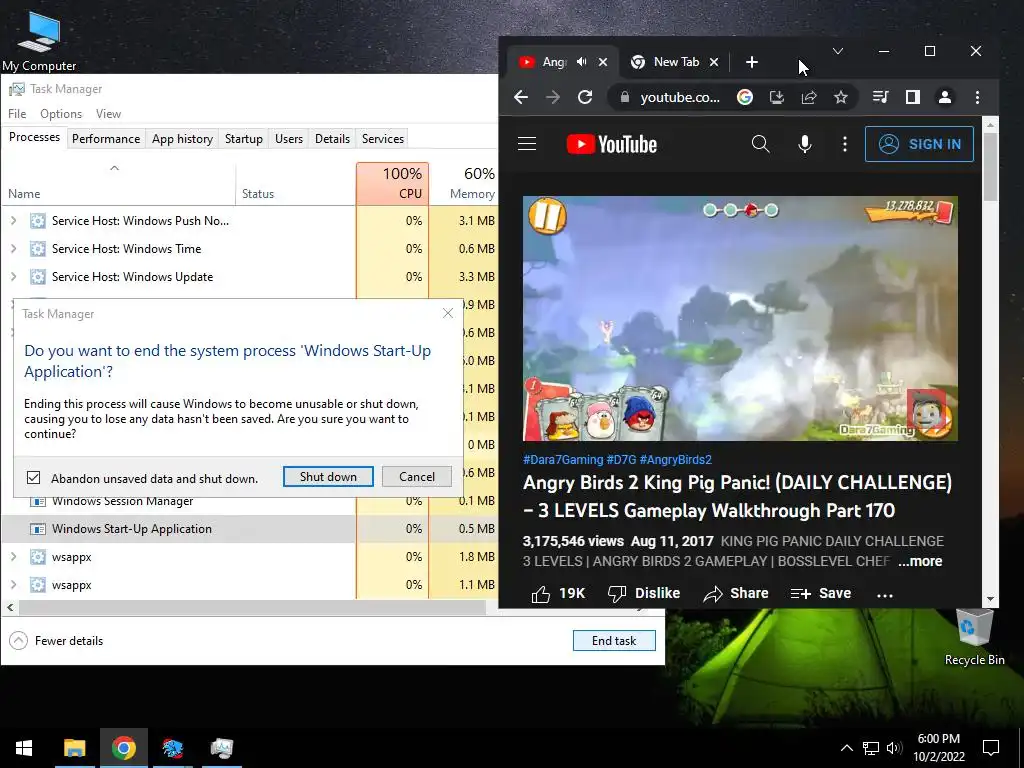Dislike the Angry Birds video
Image resolution: width=1024 pixels, height=768 pixels.
[x=644, y=594]
